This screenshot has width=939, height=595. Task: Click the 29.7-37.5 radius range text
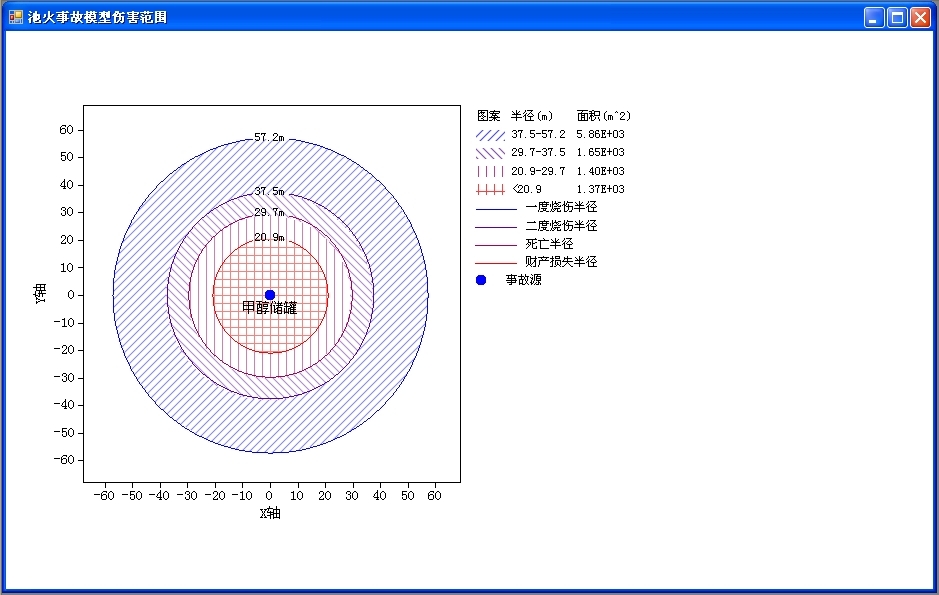[538, 152]
